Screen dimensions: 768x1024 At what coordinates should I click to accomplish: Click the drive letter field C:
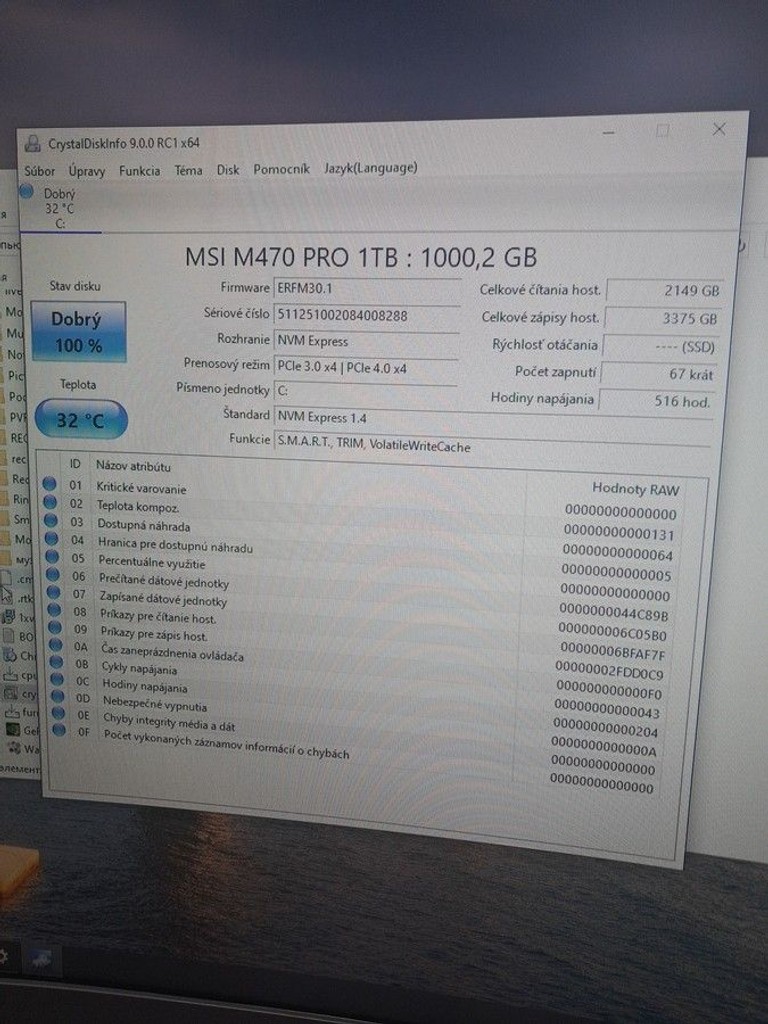(364, 391)
